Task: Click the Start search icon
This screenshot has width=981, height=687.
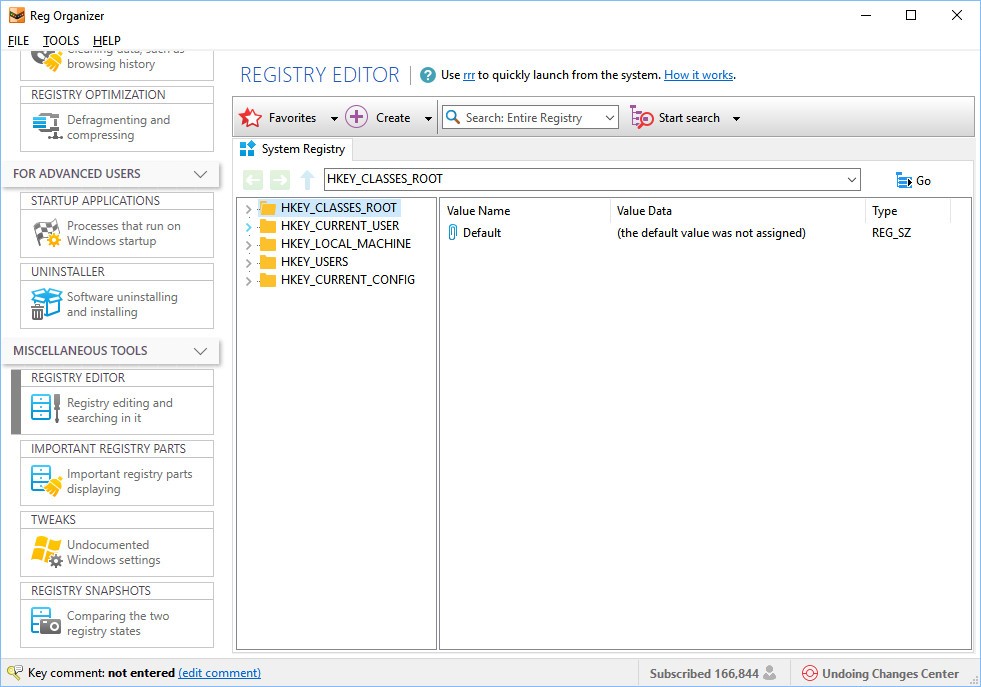Action: coord(641,118)
